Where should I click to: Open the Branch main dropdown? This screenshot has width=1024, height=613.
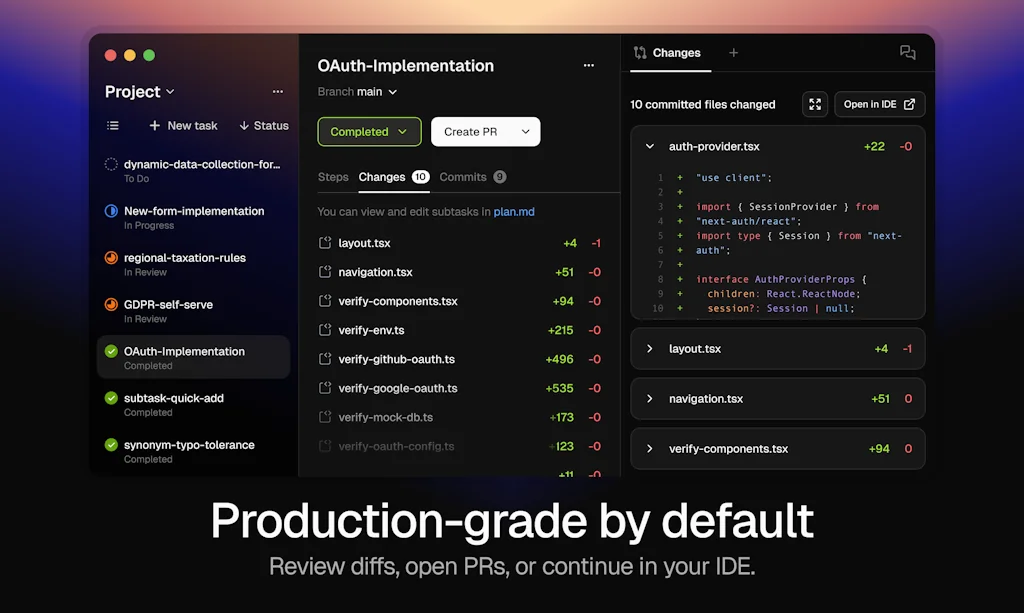(357, 92)
